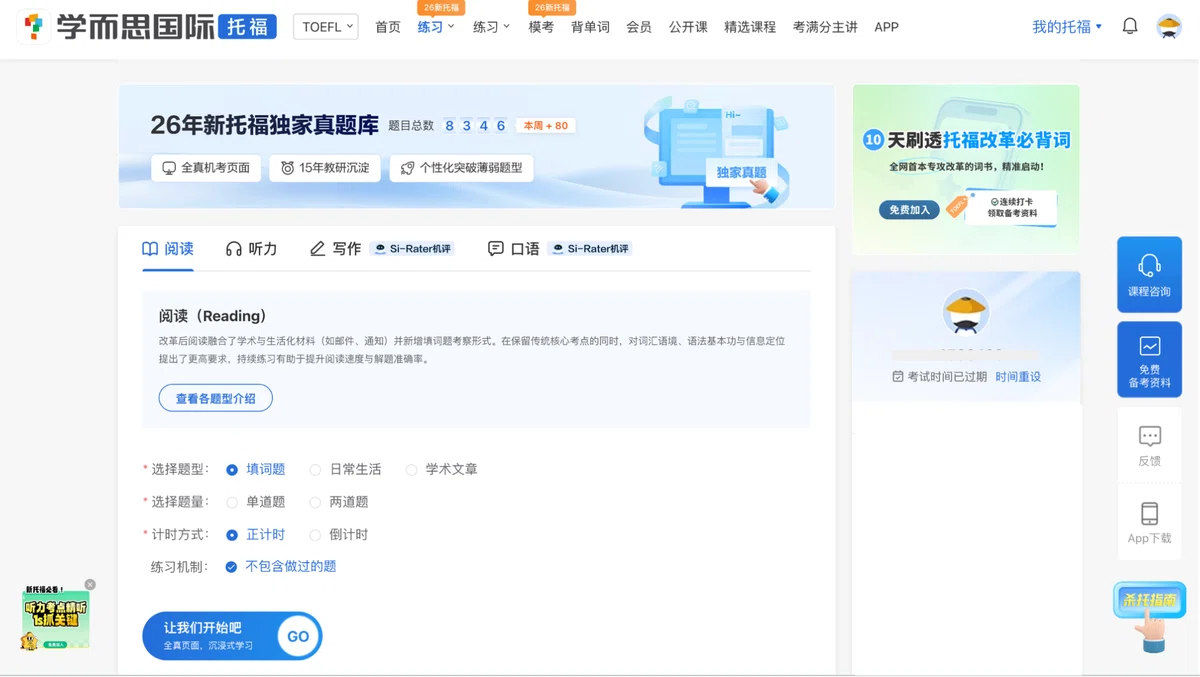Switch to the 听力 tab
Image resolution: width=1200 pixels, height=677 pixels.
252,248
